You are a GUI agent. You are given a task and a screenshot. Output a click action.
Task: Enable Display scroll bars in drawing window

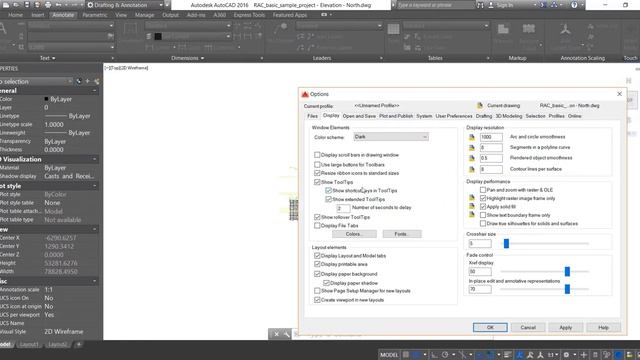click(x=317, y=155)
